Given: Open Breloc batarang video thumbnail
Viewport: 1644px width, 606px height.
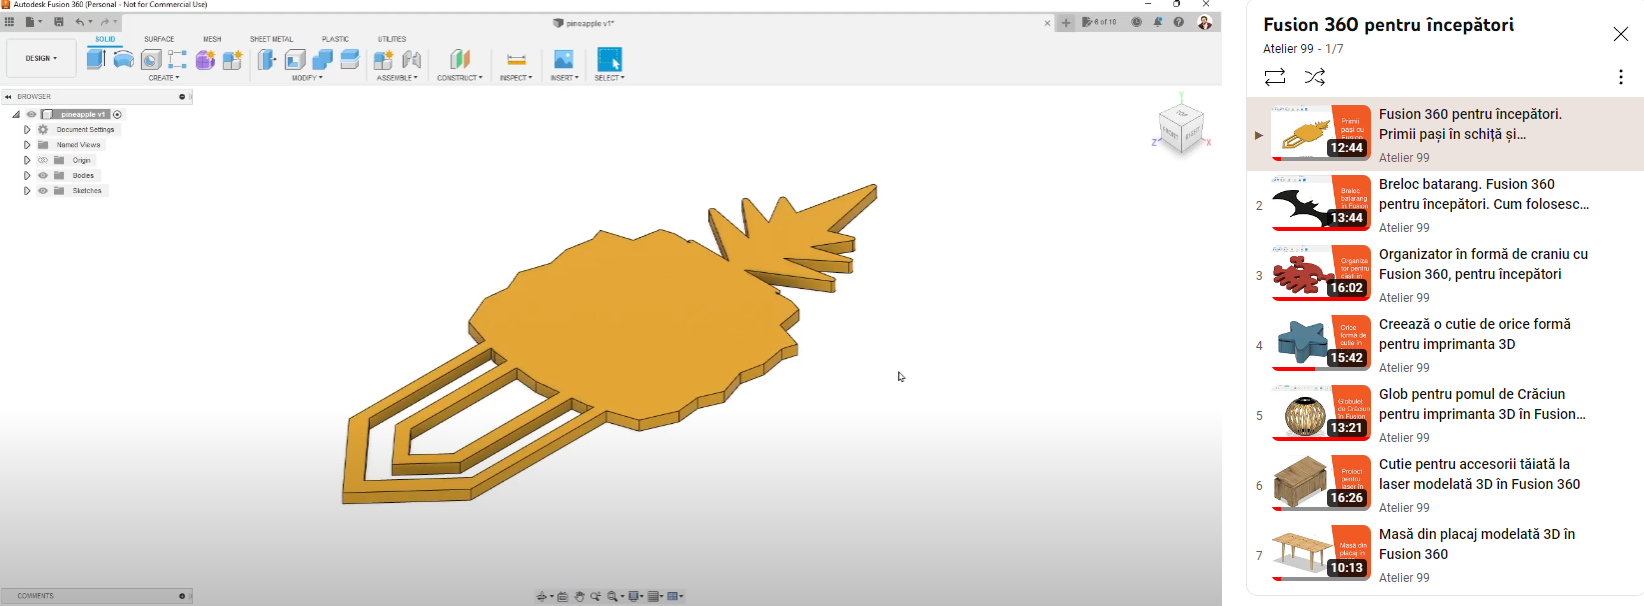Looking at the screenshot, I should (x=1320, y=204).
